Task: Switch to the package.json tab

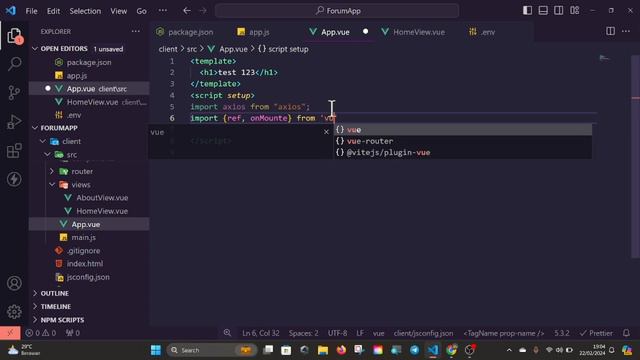Action: pyautogui.click(x=191, y=32)
